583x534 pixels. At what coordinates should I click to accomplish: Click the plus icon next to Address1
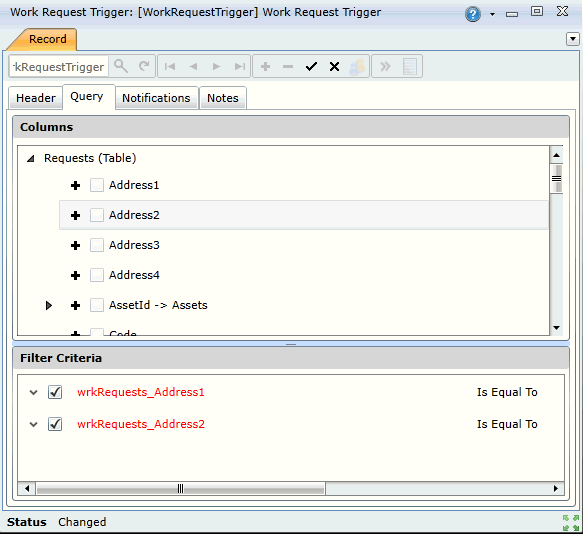tap(75, 185)
